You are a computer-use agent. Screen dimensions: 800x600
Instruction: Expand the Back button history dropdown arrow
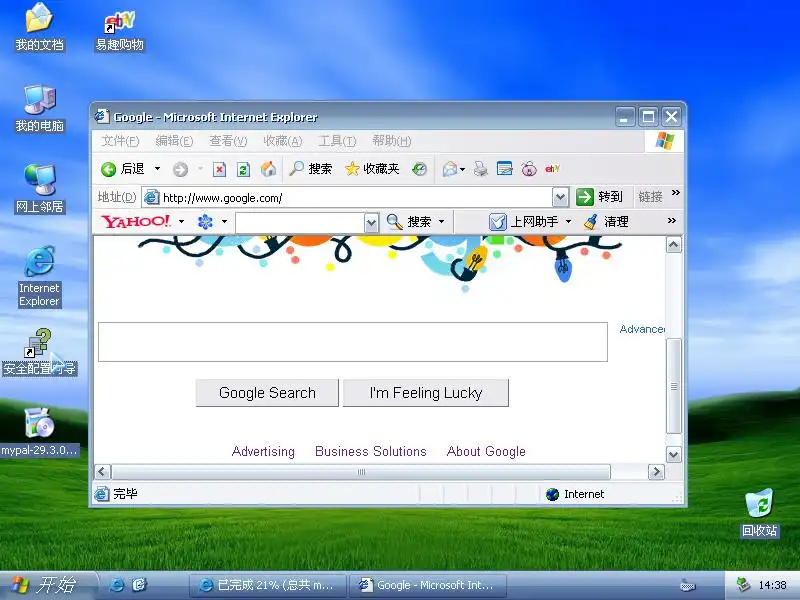click(157, 169)
